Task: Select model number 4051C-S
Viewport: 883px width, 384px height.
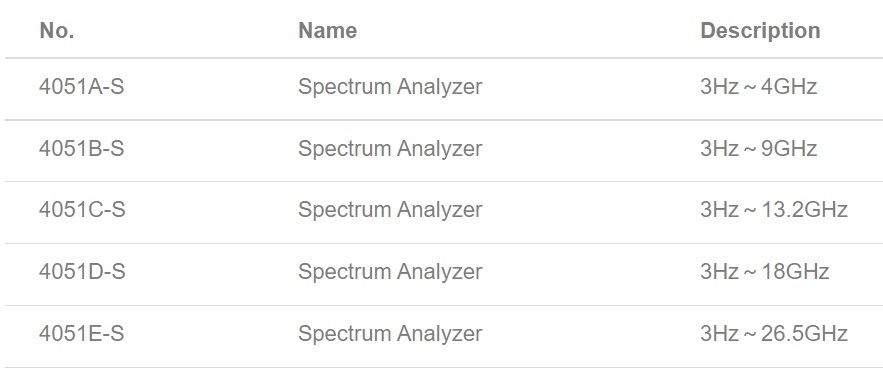Action: [x=82, y=209]
